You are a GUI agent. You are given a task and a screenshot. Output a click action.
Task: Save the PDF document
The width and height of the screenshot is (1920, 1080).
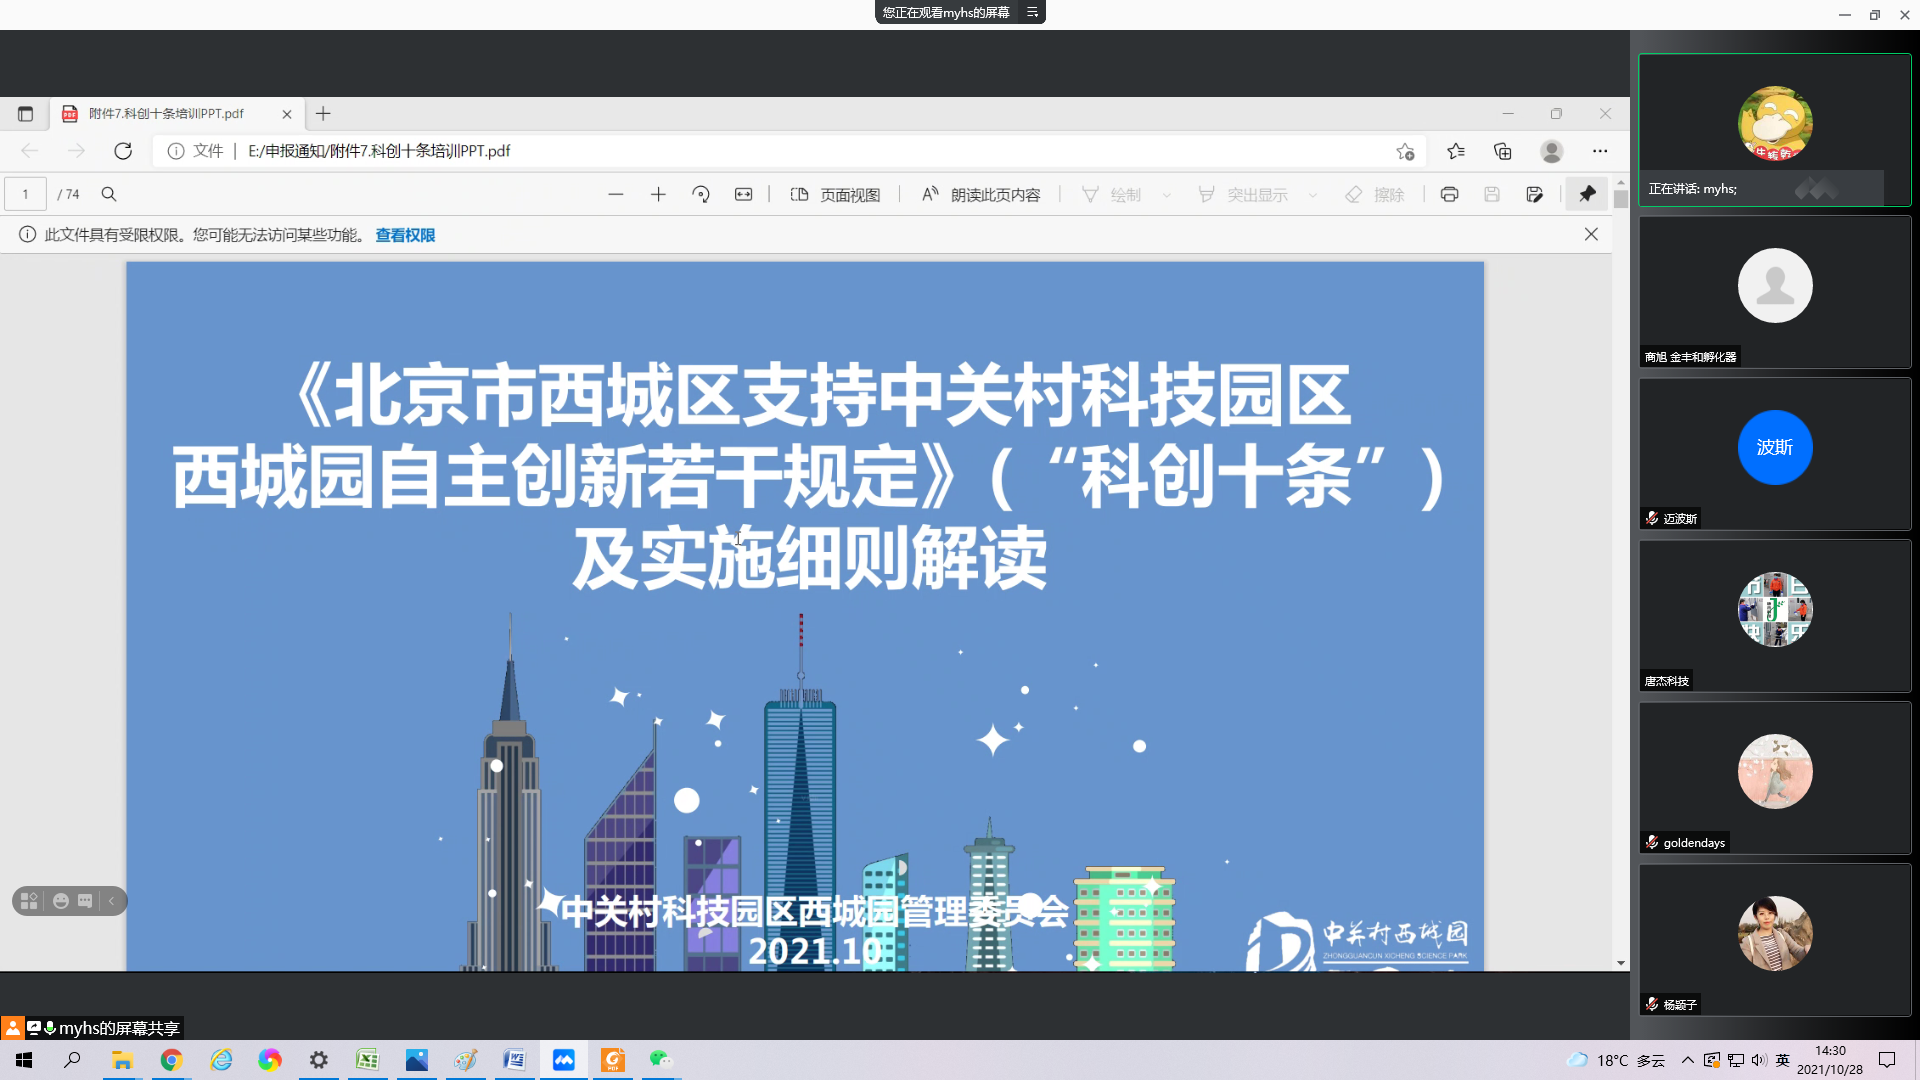(1492, 194)
